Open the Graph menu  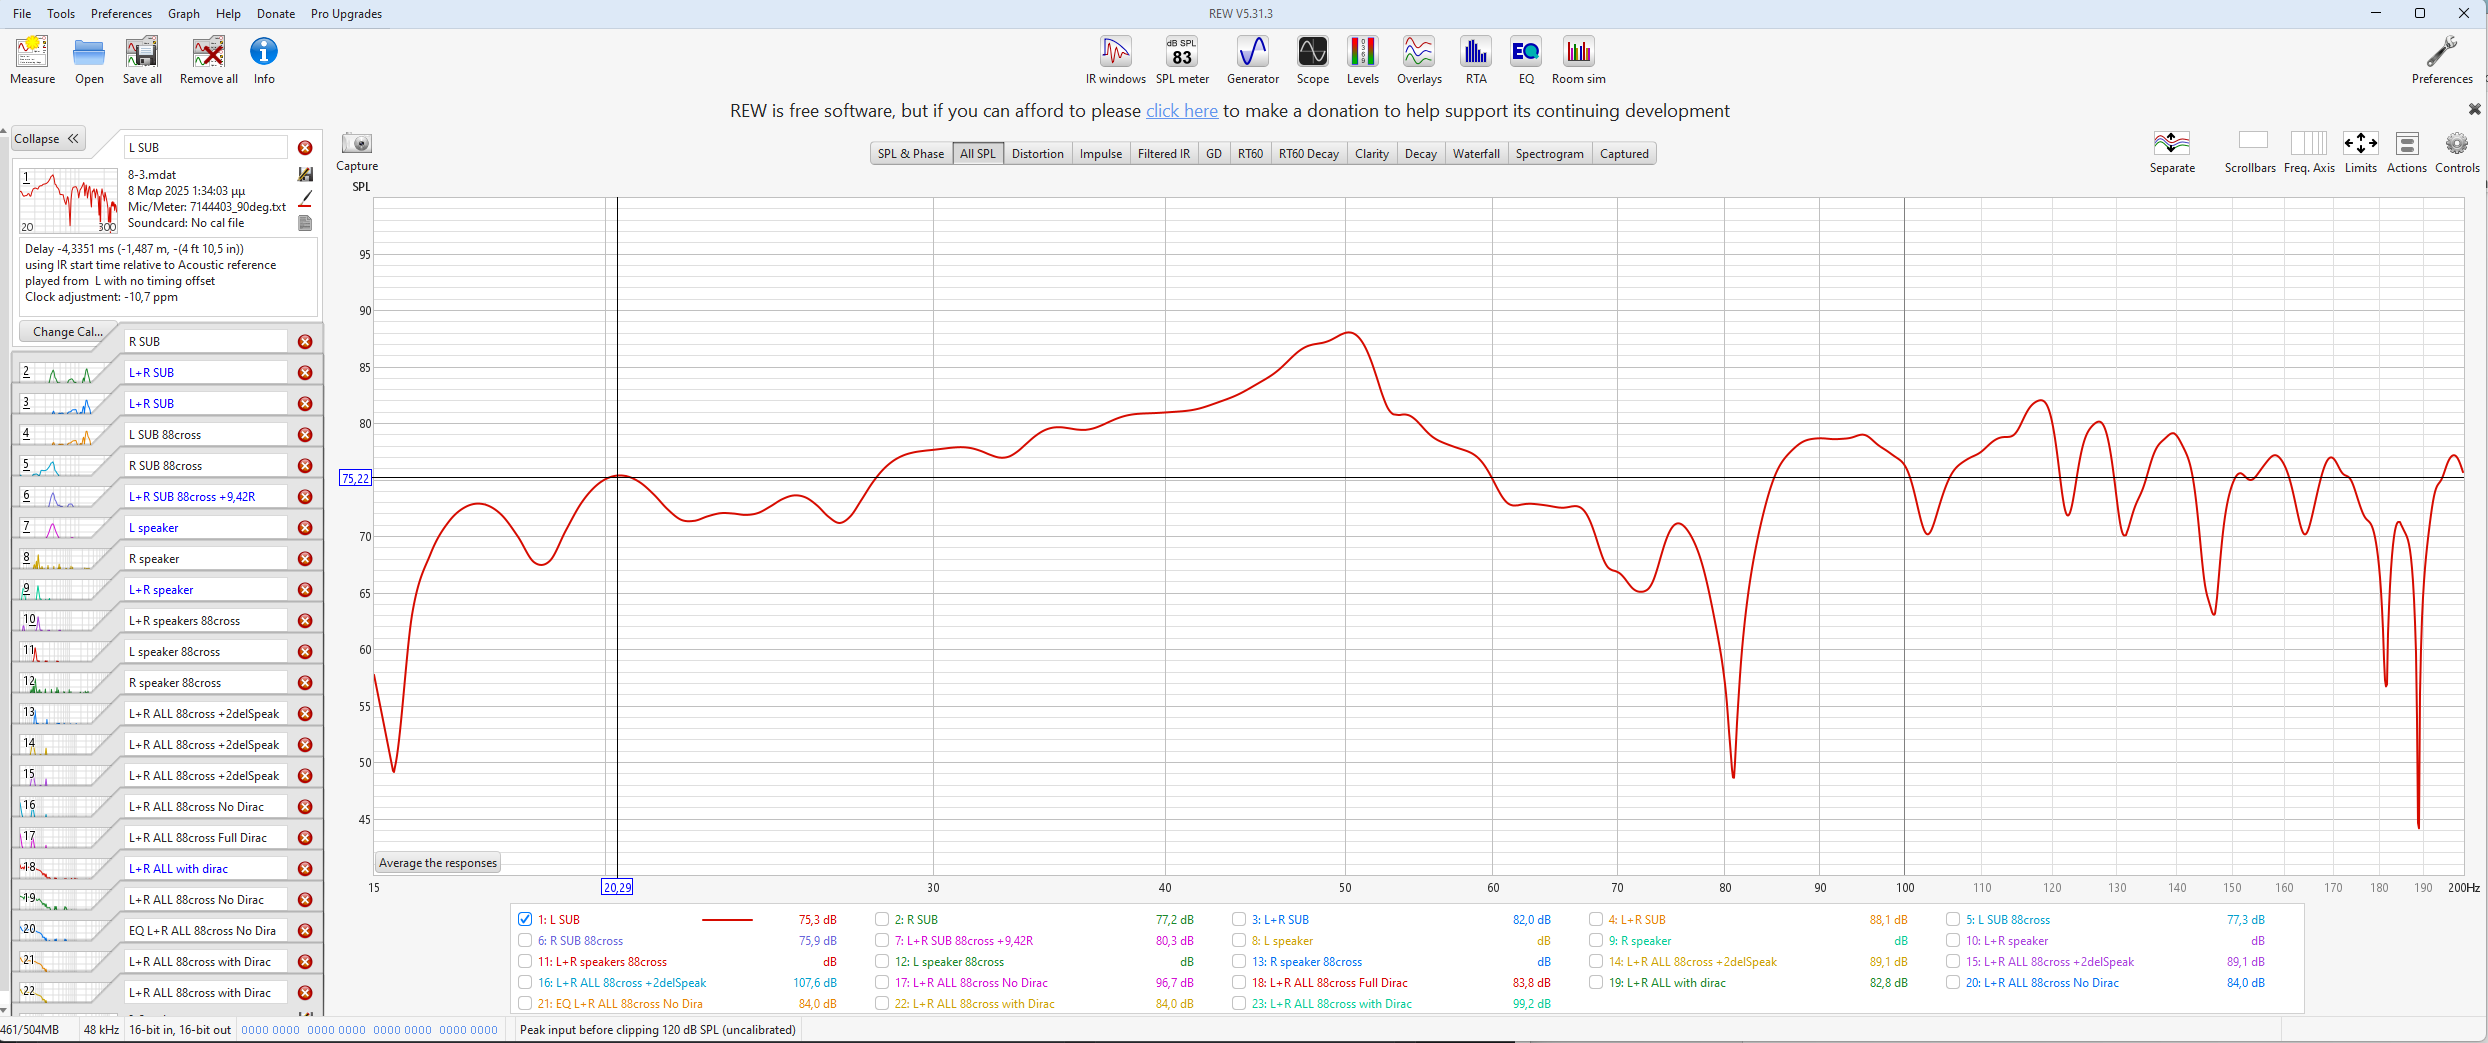183,14
